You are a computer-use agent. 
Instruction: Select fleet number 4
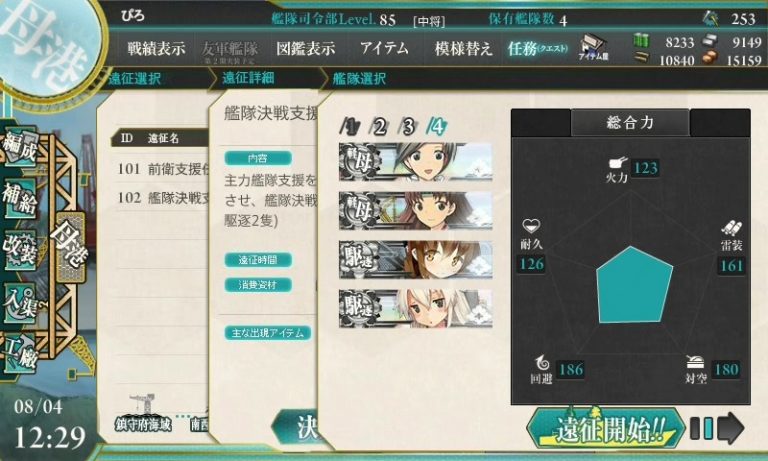point(436,127)
